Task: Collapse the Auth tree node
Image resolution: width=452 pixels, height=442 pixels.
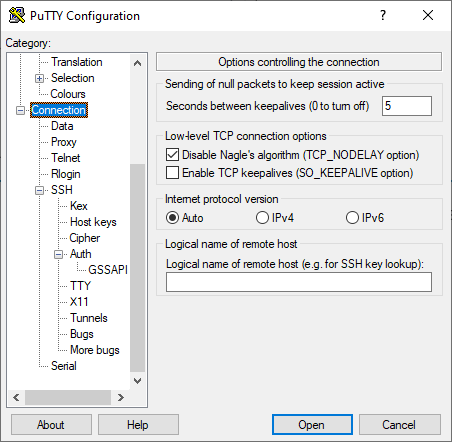Action: (x=58, y=254)
